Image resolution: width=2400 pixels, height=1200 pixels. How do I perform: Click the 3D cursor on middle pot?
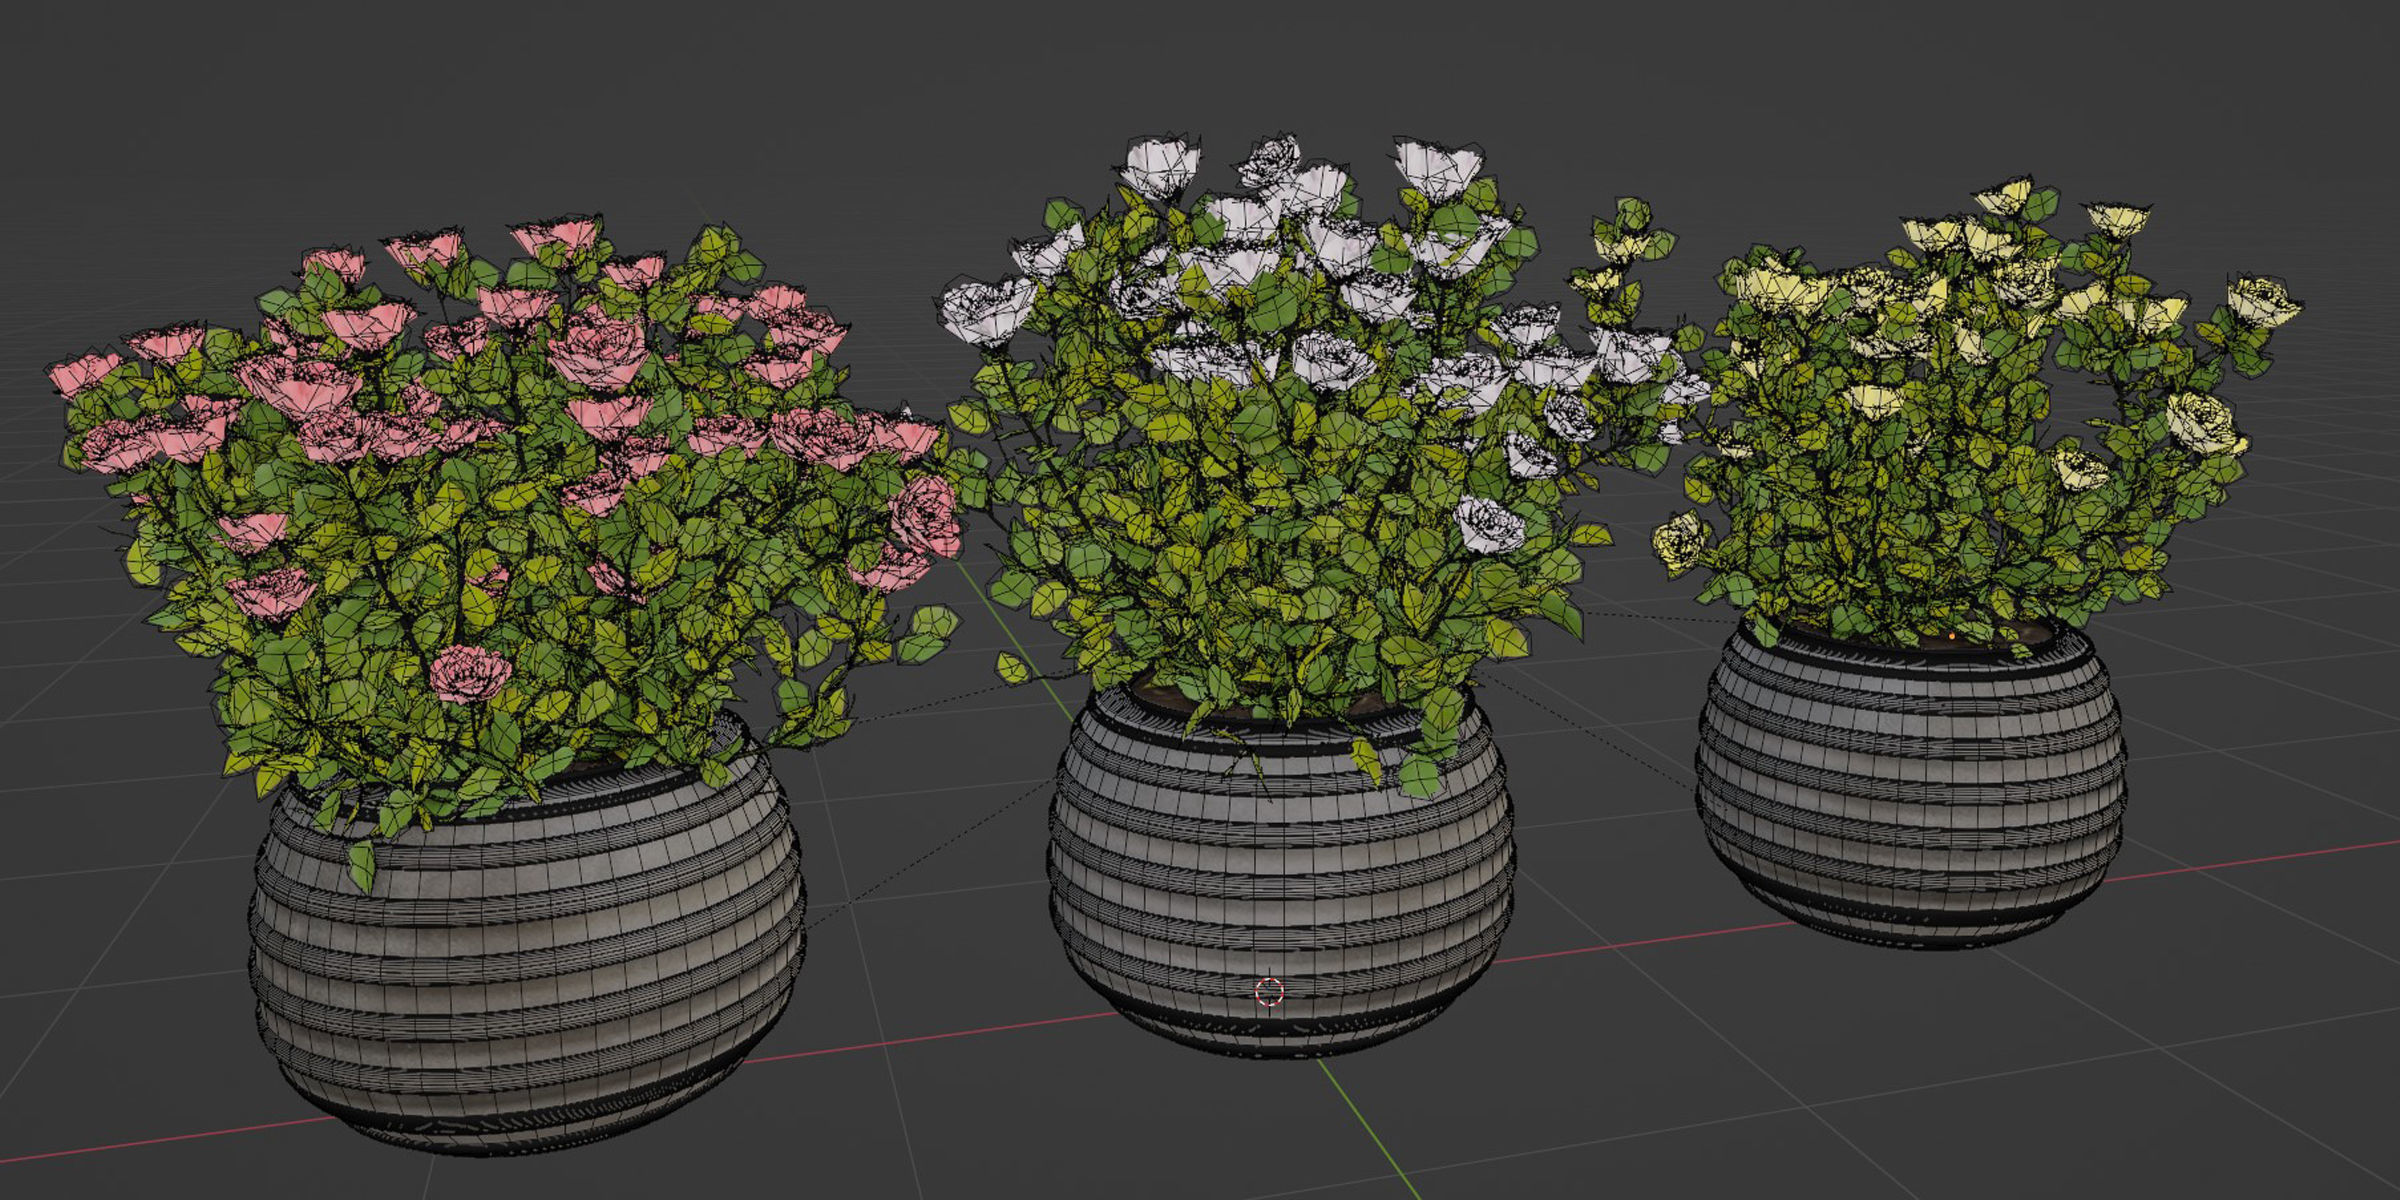pyautogui.click(x=1269, y=992)
